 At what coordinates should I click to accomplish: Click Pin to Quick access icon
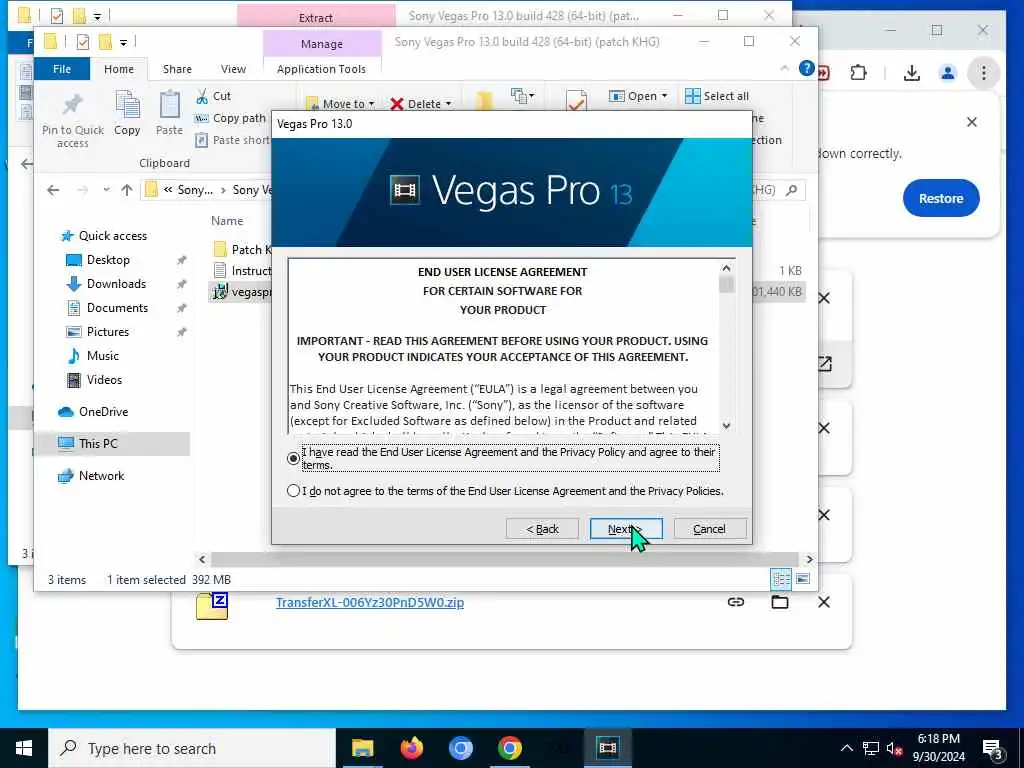click(x=72, y=104)
